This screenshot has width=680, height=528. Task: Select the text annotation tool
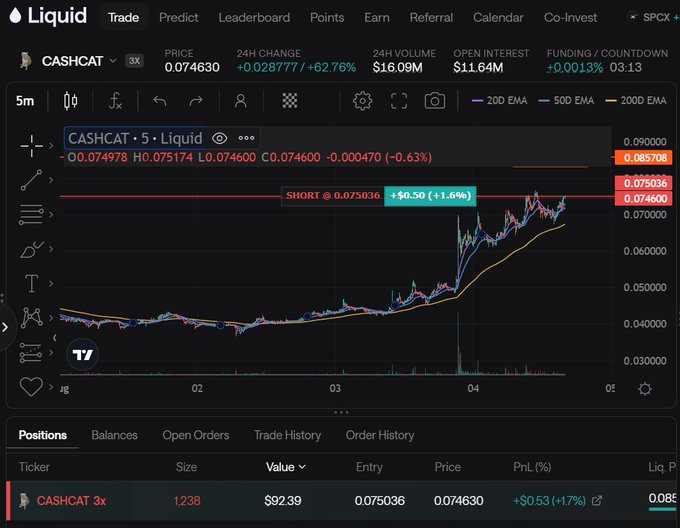[31, 284]
